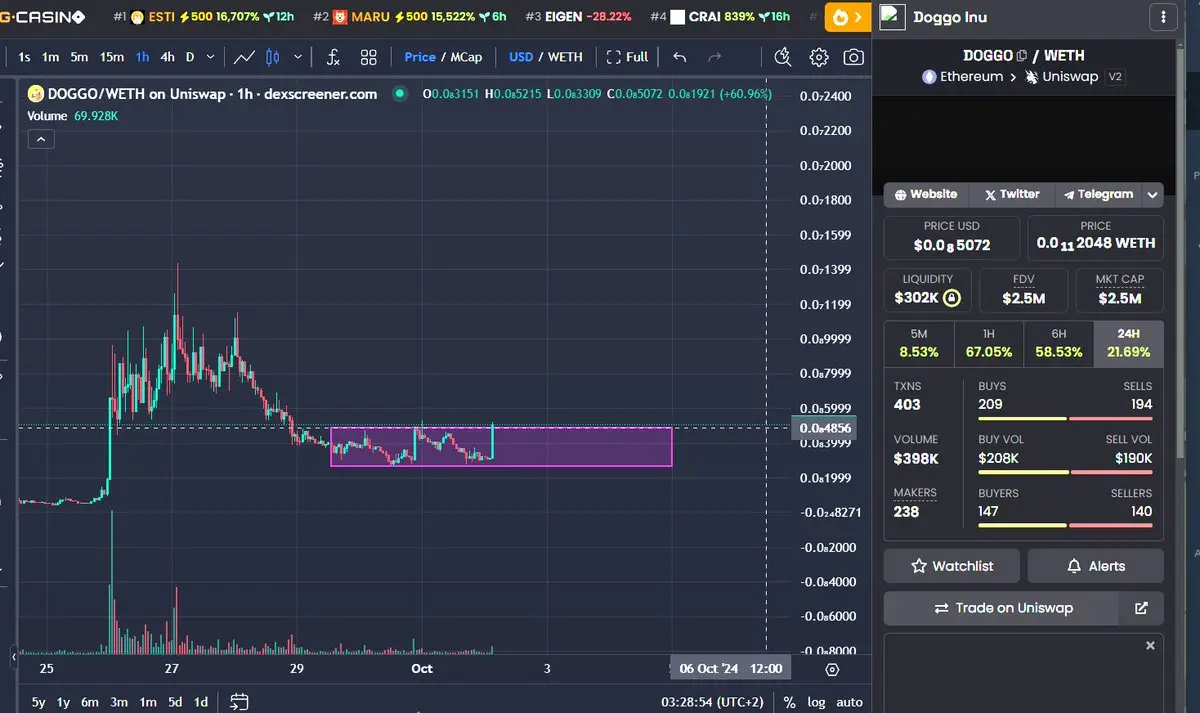Add DOGGO to Watchlist

coord(952,566)
